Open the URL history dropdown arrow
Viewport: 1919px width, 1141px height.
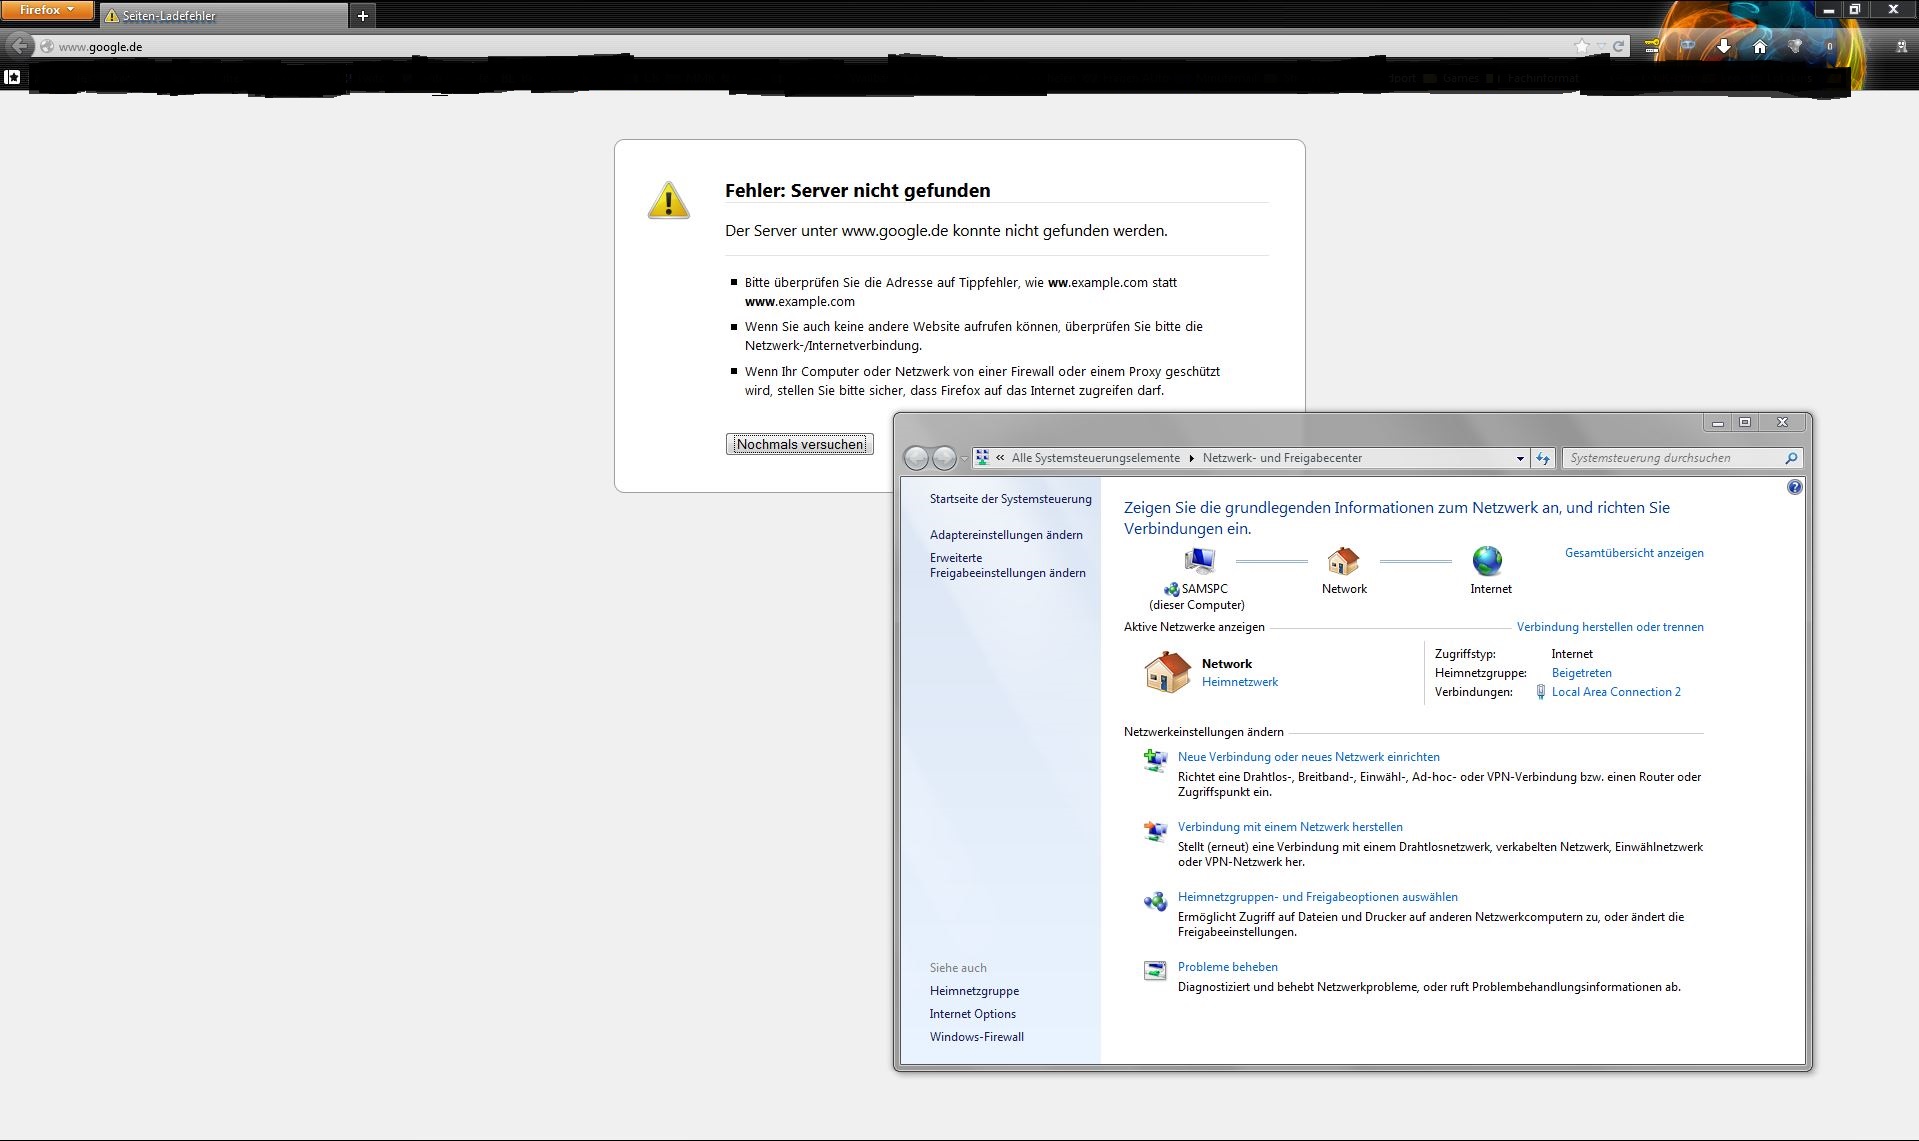1600,47
